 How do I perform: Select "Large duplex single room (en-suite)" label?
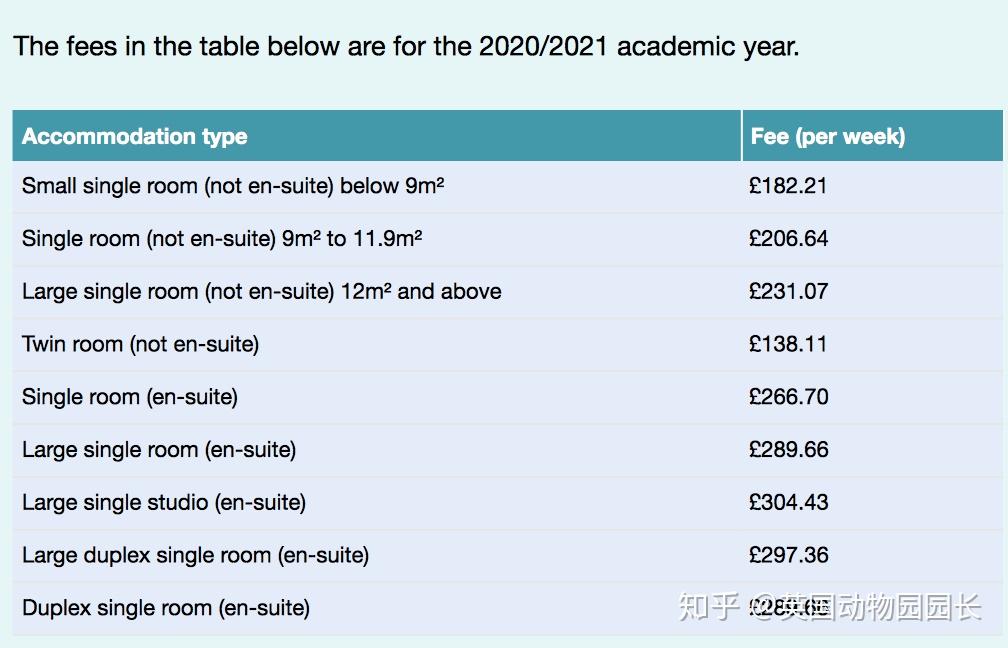(196, 556)
